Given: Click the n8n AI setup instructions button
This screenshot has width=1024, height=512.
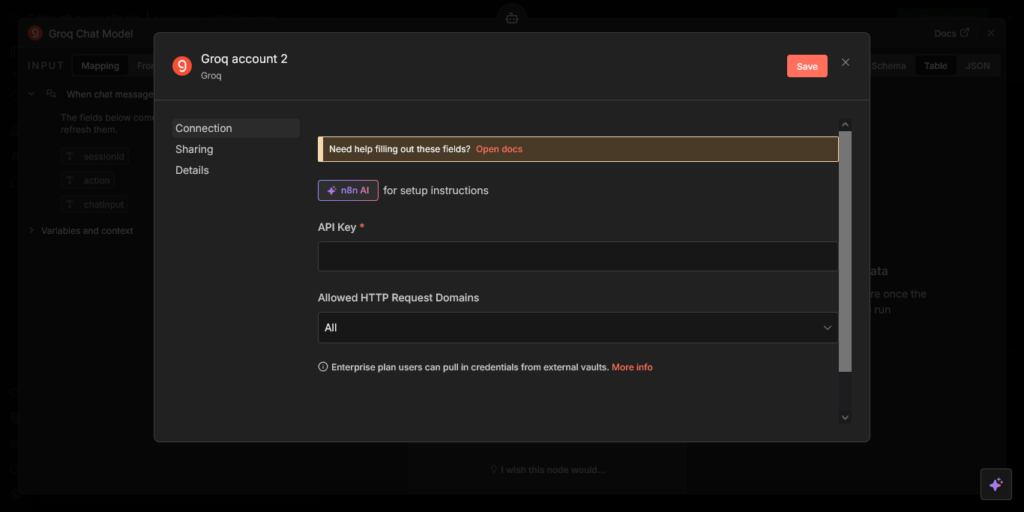Looking at the screenshot, I should tap(348, 190).
